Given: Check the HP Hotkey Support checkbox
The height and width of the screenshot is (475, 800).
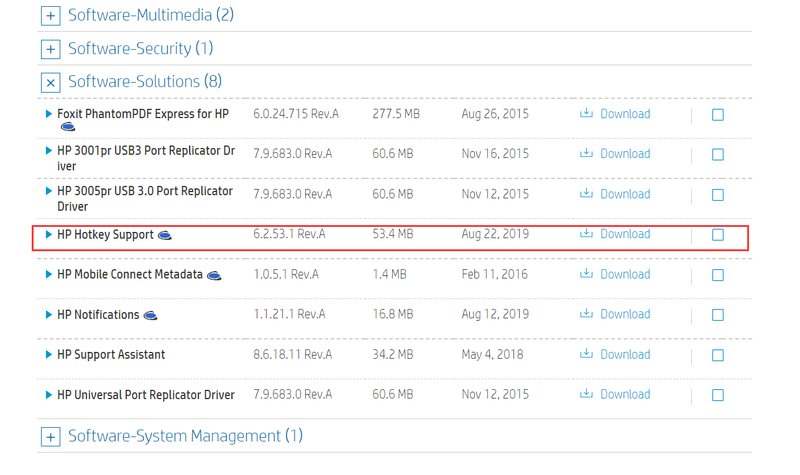Looking at the screenshot, I should 718,235.
